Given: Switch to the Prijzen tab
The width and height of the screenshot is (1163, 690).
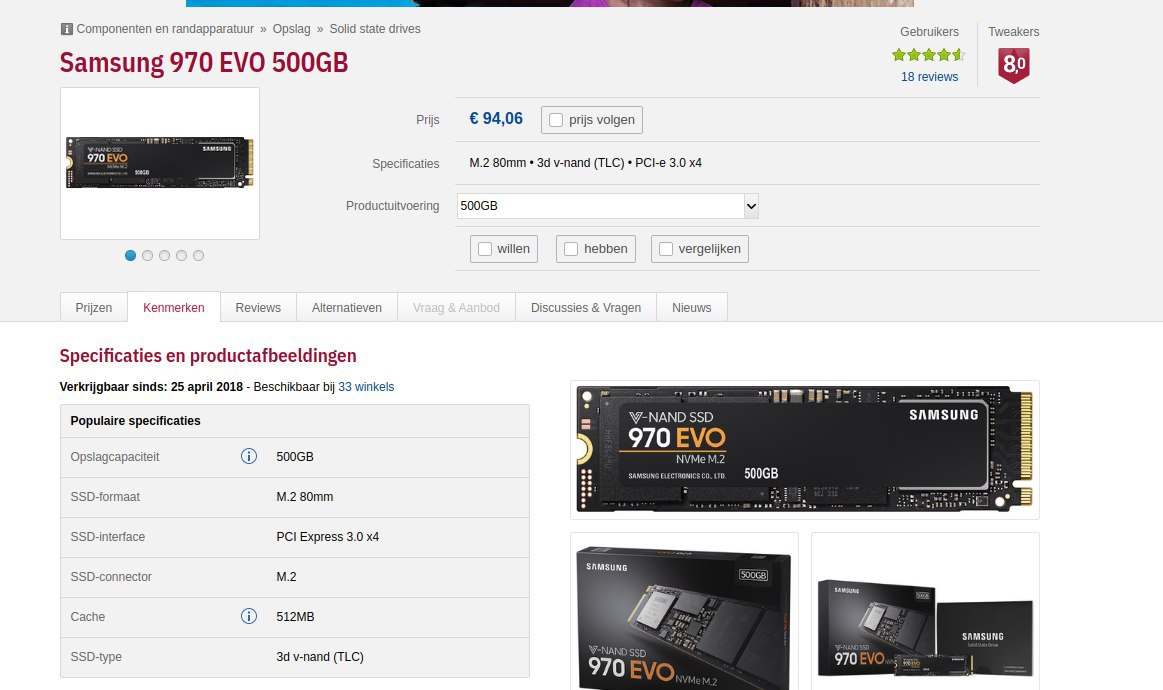Looking at the screenshot, I should (93, 307).
